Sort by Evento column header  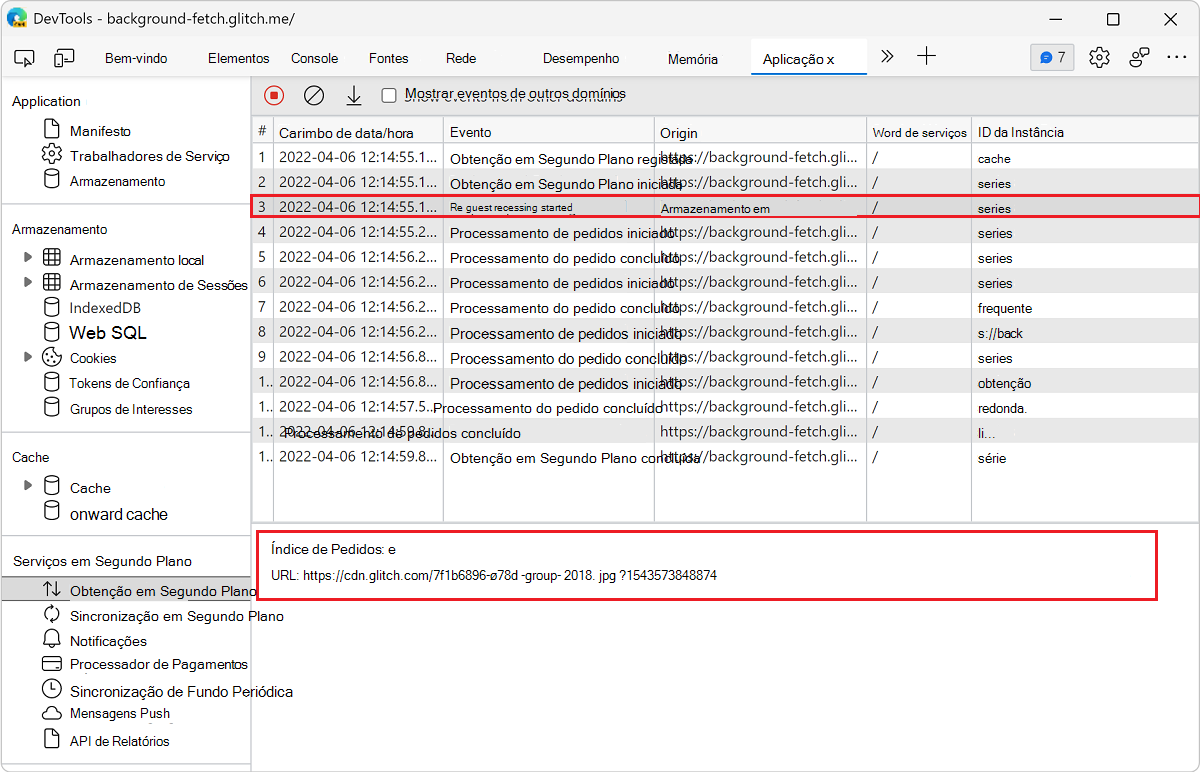(549, 132)
